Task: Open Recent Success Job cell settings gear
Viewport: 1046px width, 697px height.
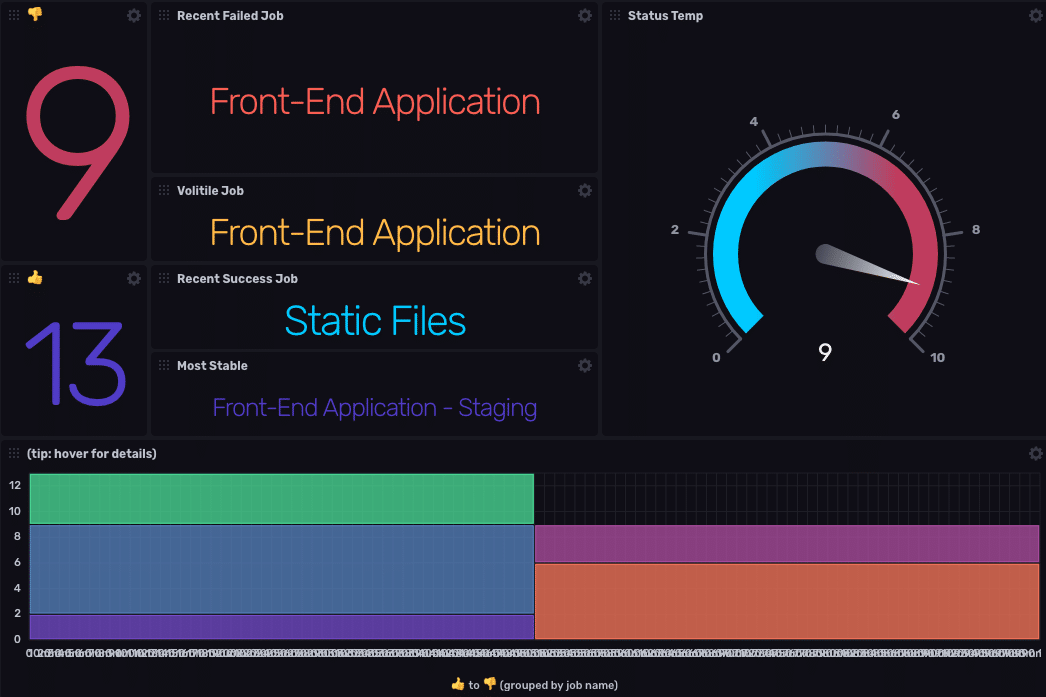Action: tap(585, 278)
